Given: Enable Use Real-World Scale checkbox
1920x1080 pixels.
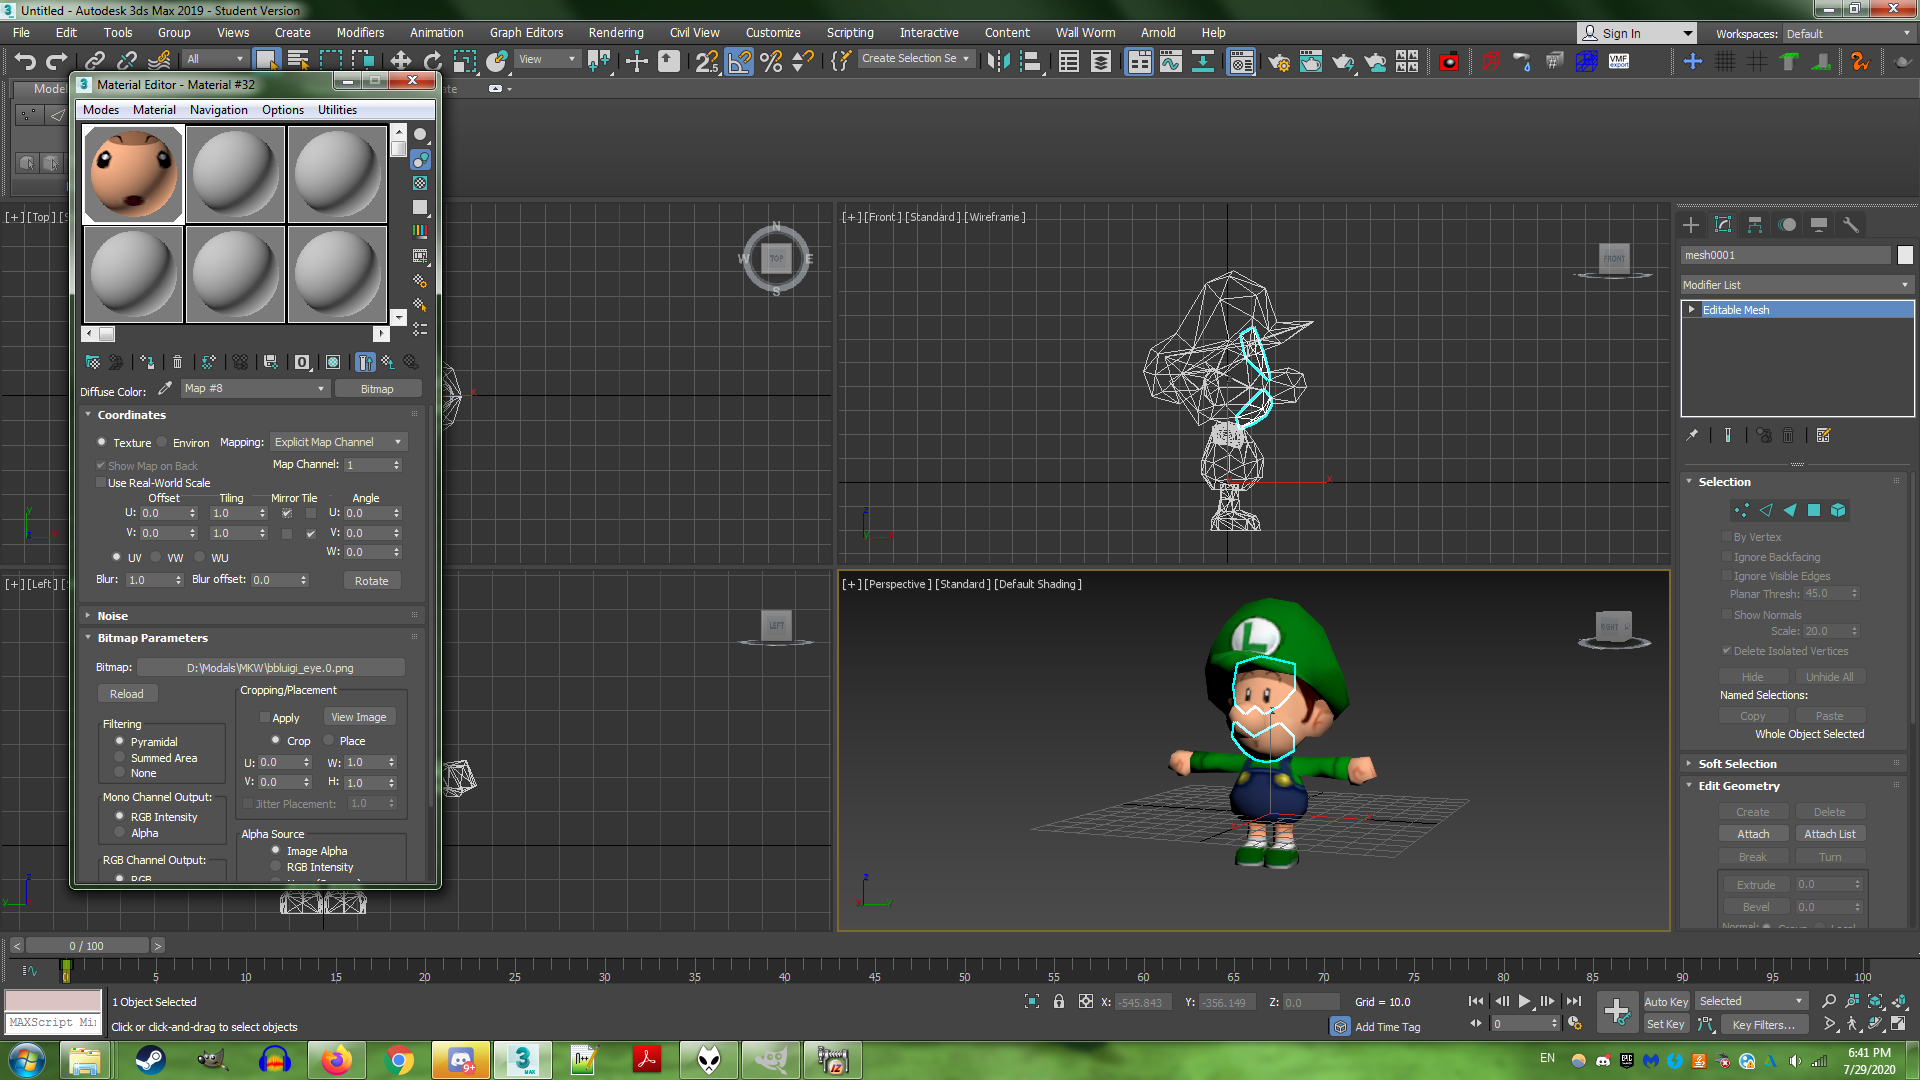Looking at the screenshot, I should (101, 482).
